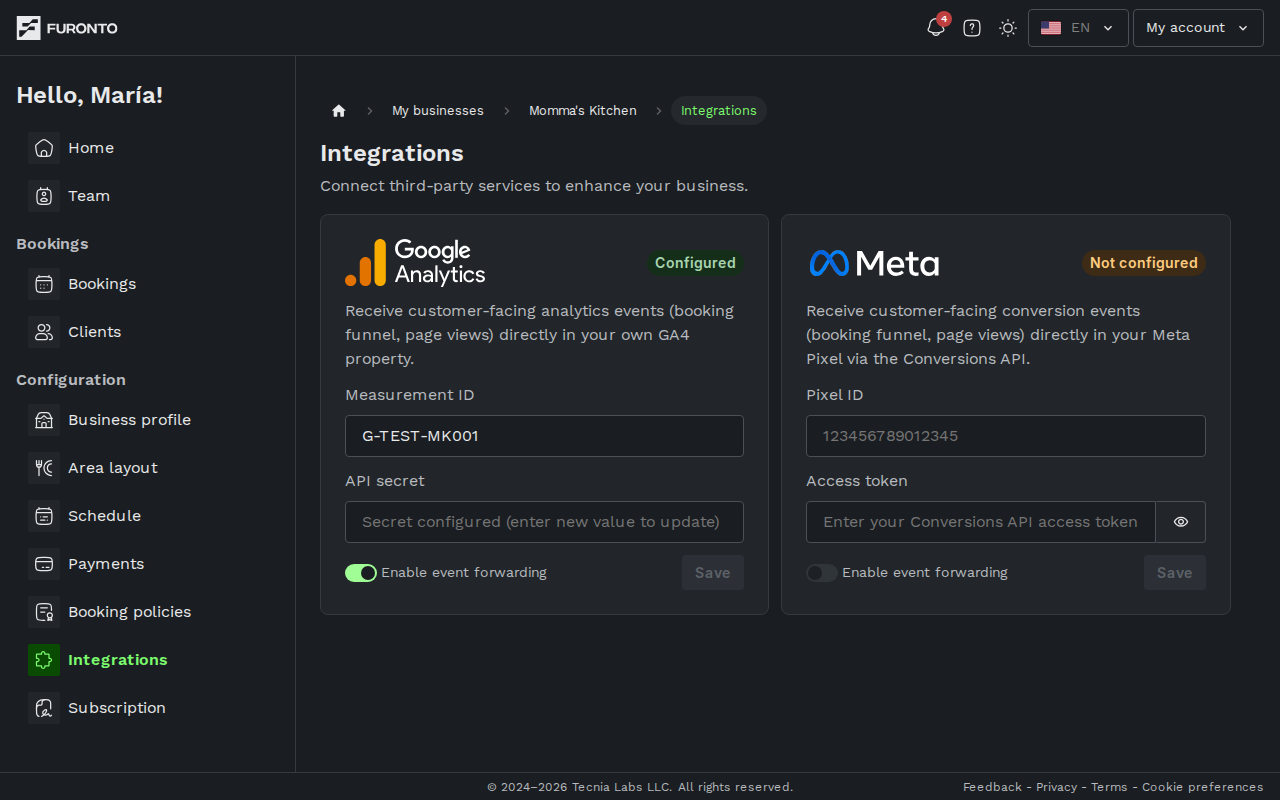Open the Team menu label

click(x=89, y=196)
